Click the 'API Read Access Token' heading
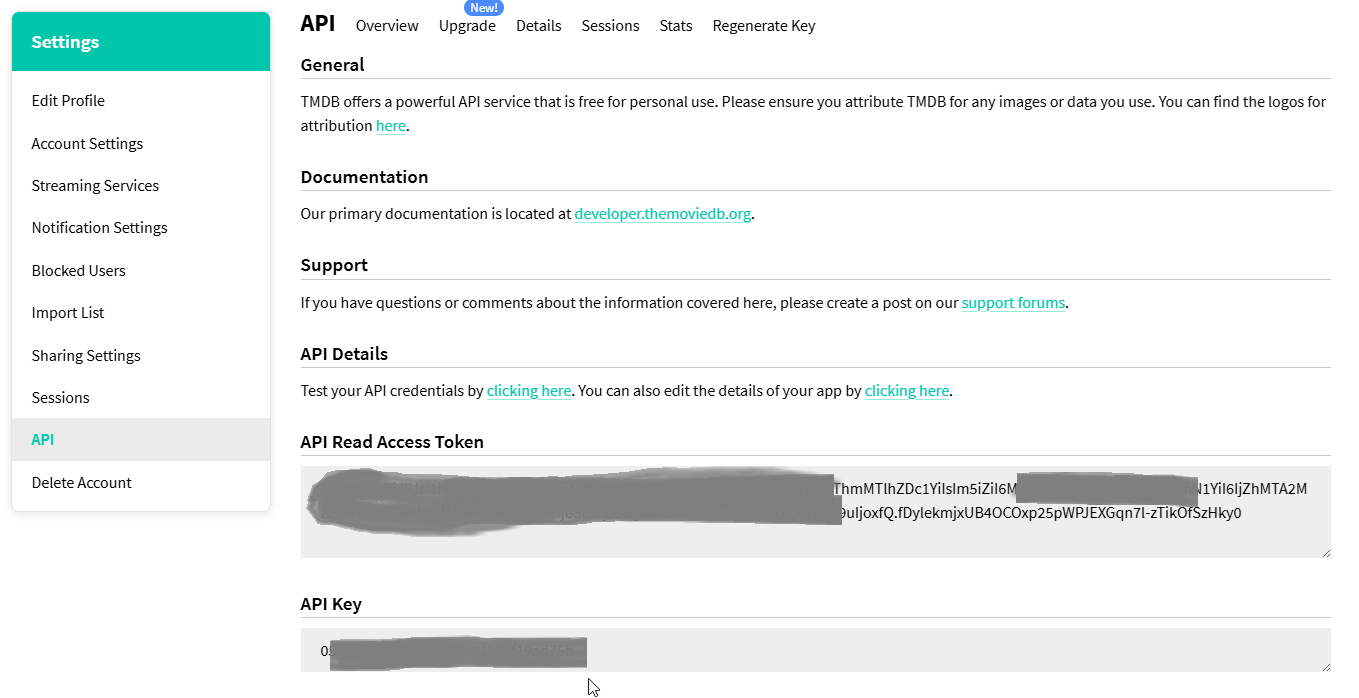Image resolution: width=1359 pixels, height=698 pixels. pos(392,442)
